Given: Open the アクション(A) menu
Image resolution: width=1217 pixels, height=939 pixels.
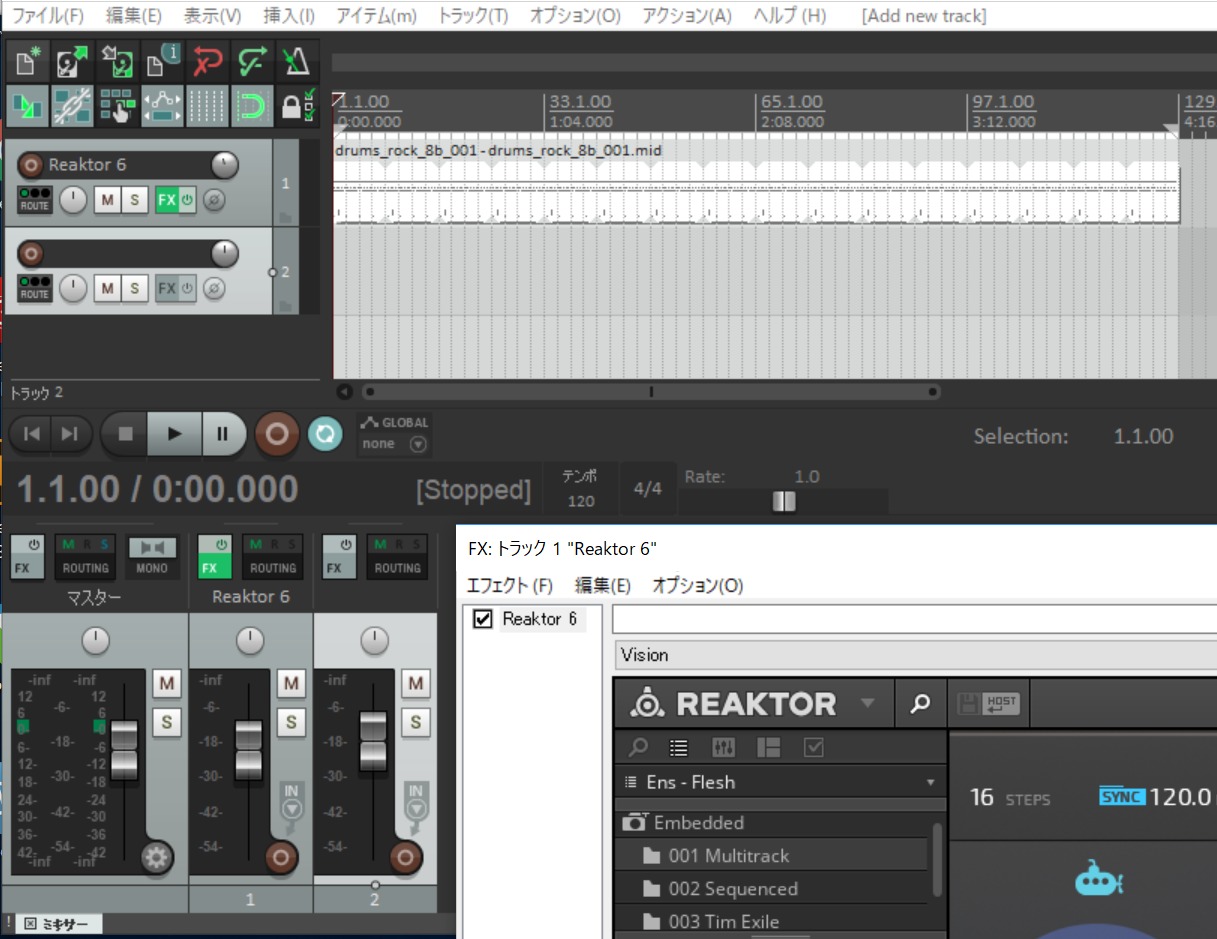Looking at the screenshot, I should 687,16.
